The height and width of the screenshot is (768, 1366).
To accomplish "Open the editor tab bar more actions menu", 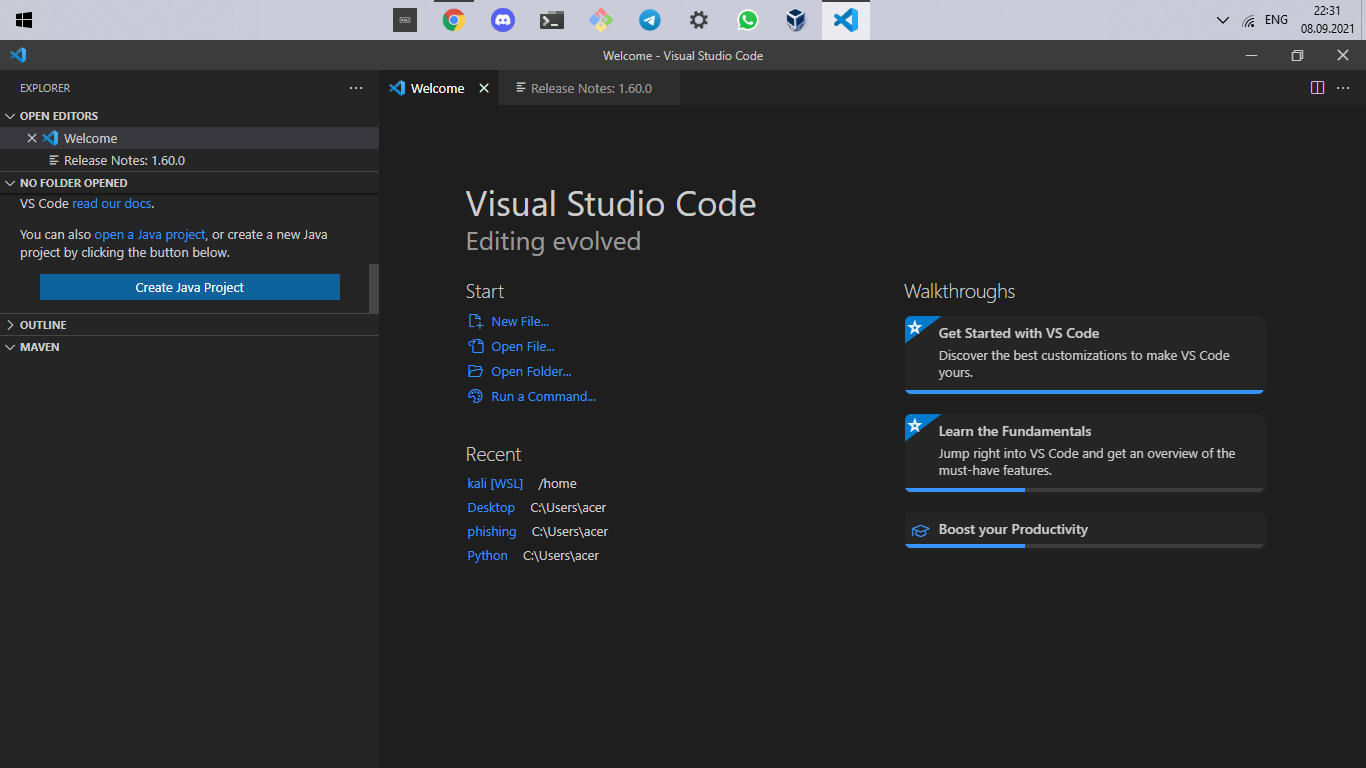I will (1343, 88).
